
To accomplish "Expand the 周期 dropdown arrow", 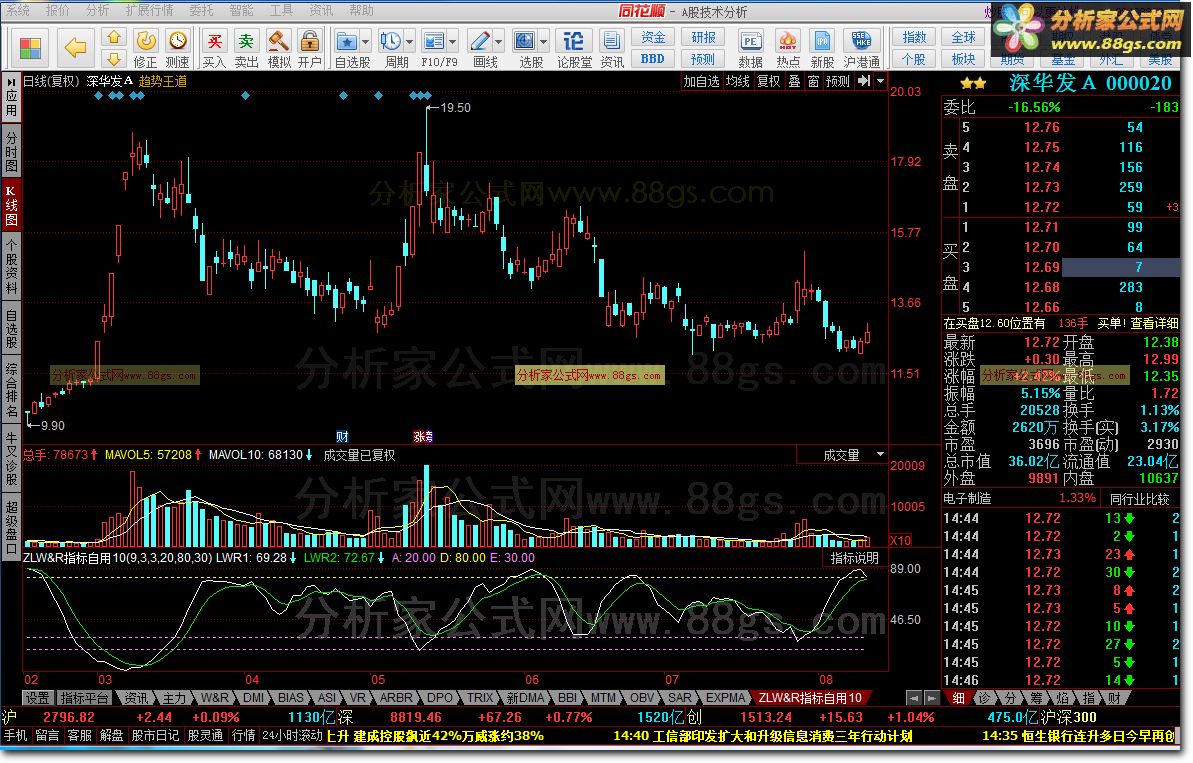I will pyautogui.click(x=410, y=40).
